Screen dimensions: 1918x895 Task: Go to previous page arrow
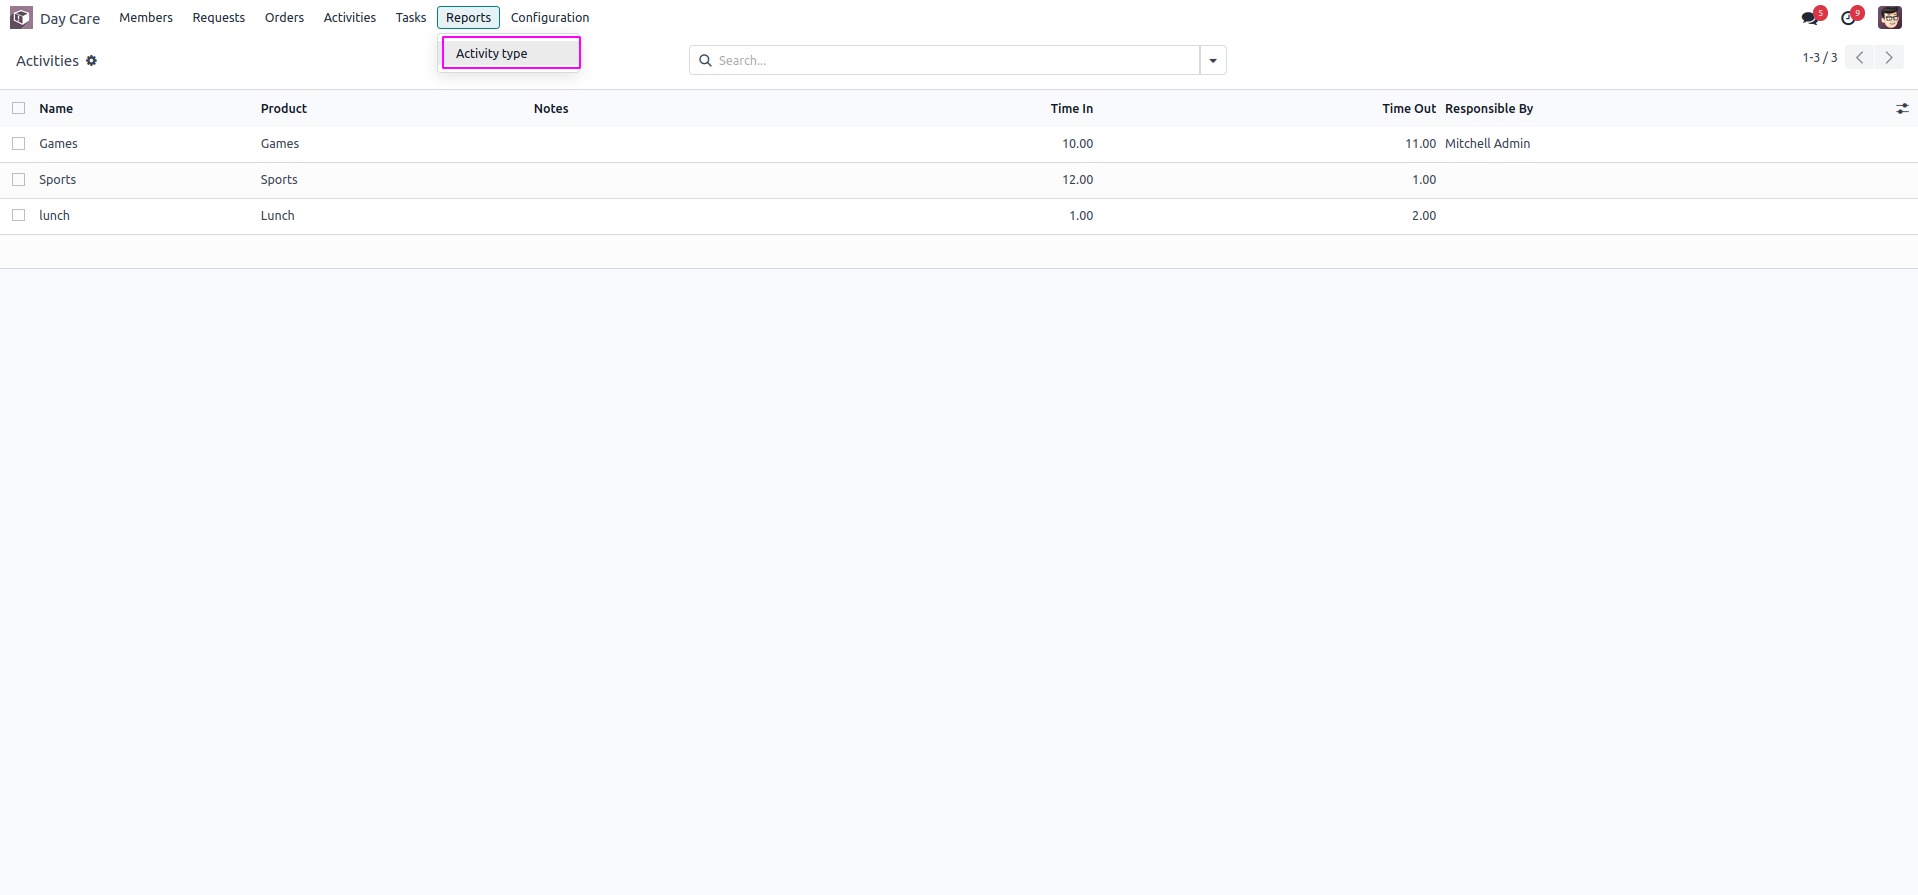click(x=1859, y=58)
